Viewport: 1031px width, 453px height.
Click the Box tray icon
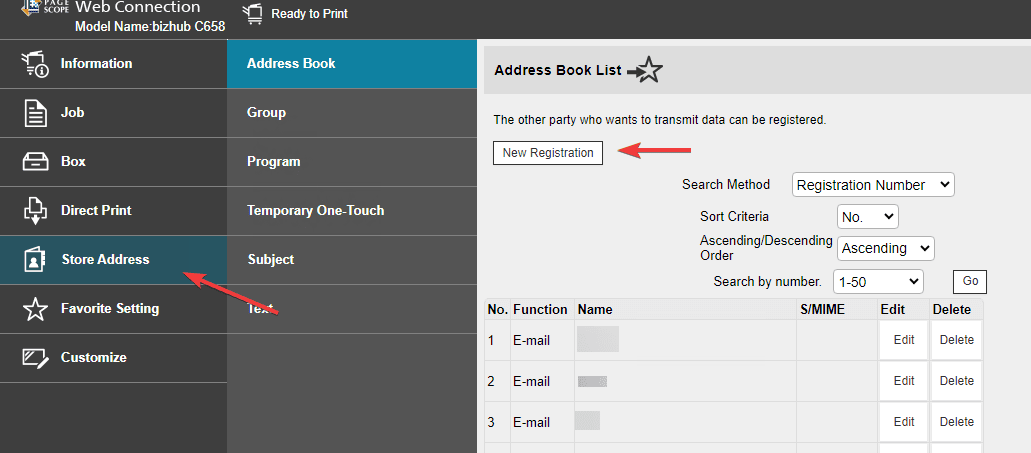tap(35, 162)
